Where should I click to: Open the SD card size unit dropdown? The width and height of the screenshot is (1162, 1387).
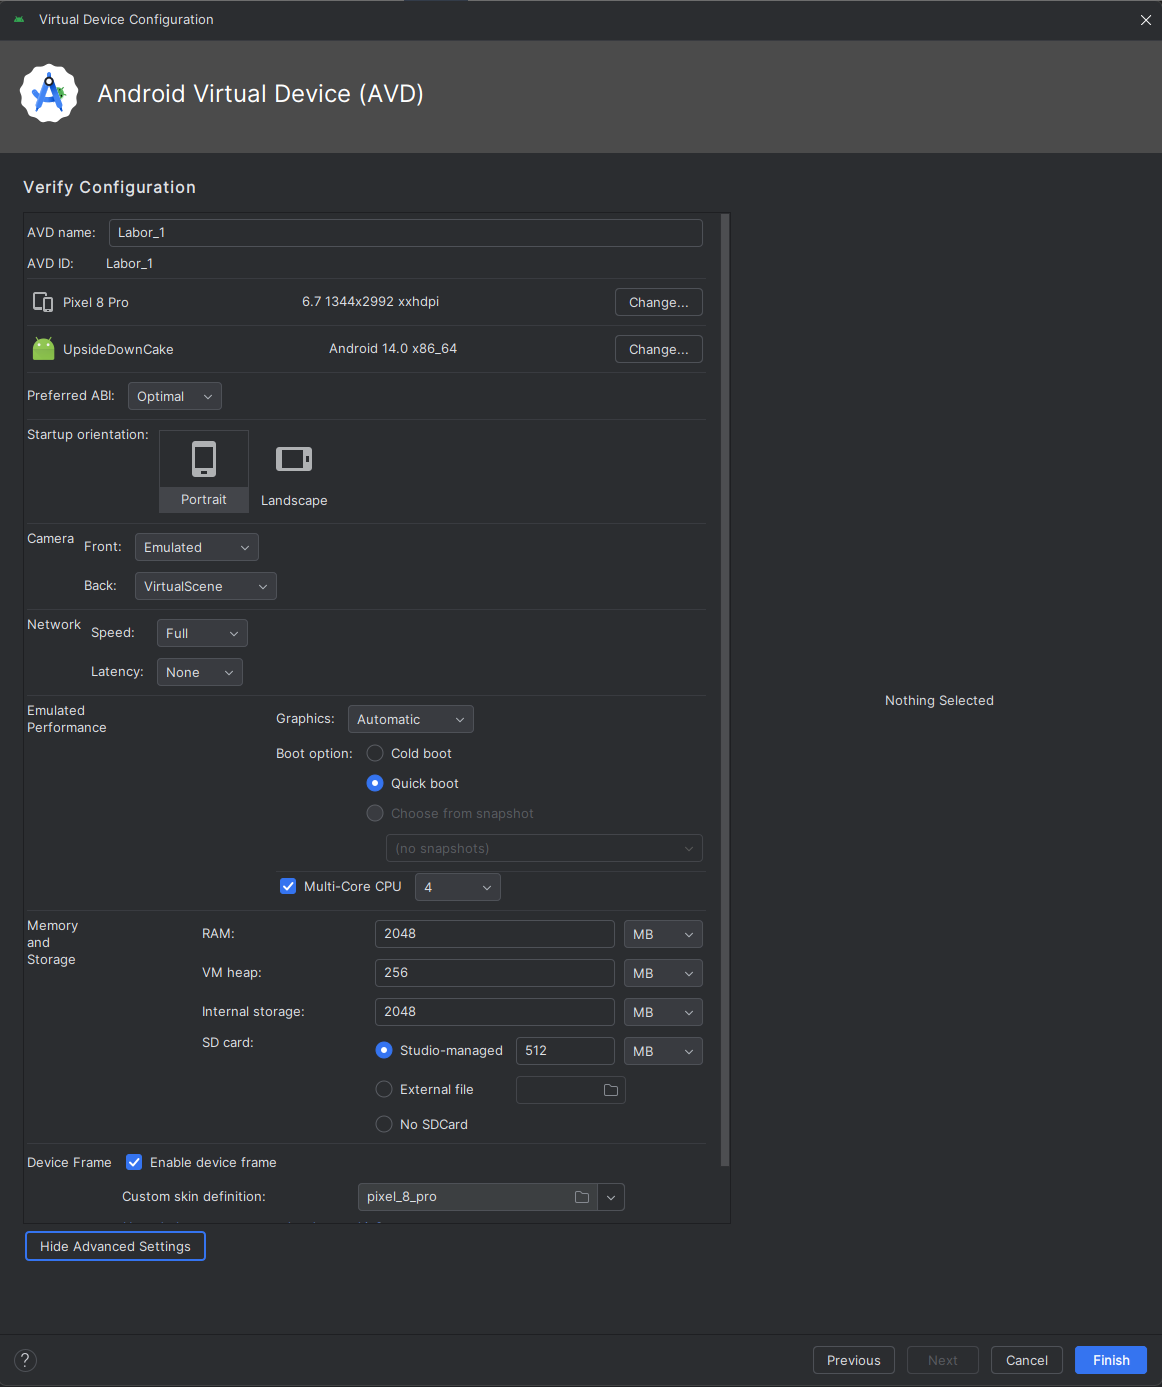coord(663,1051)
